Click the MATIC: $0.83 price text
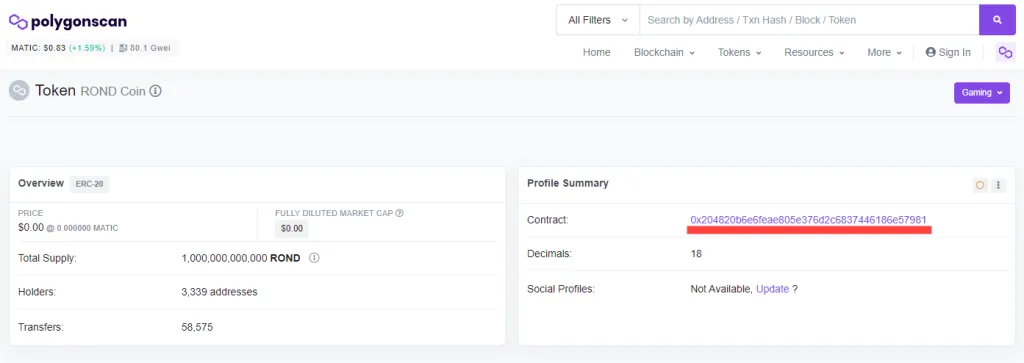1024x363 pixels. click(39, 48)
